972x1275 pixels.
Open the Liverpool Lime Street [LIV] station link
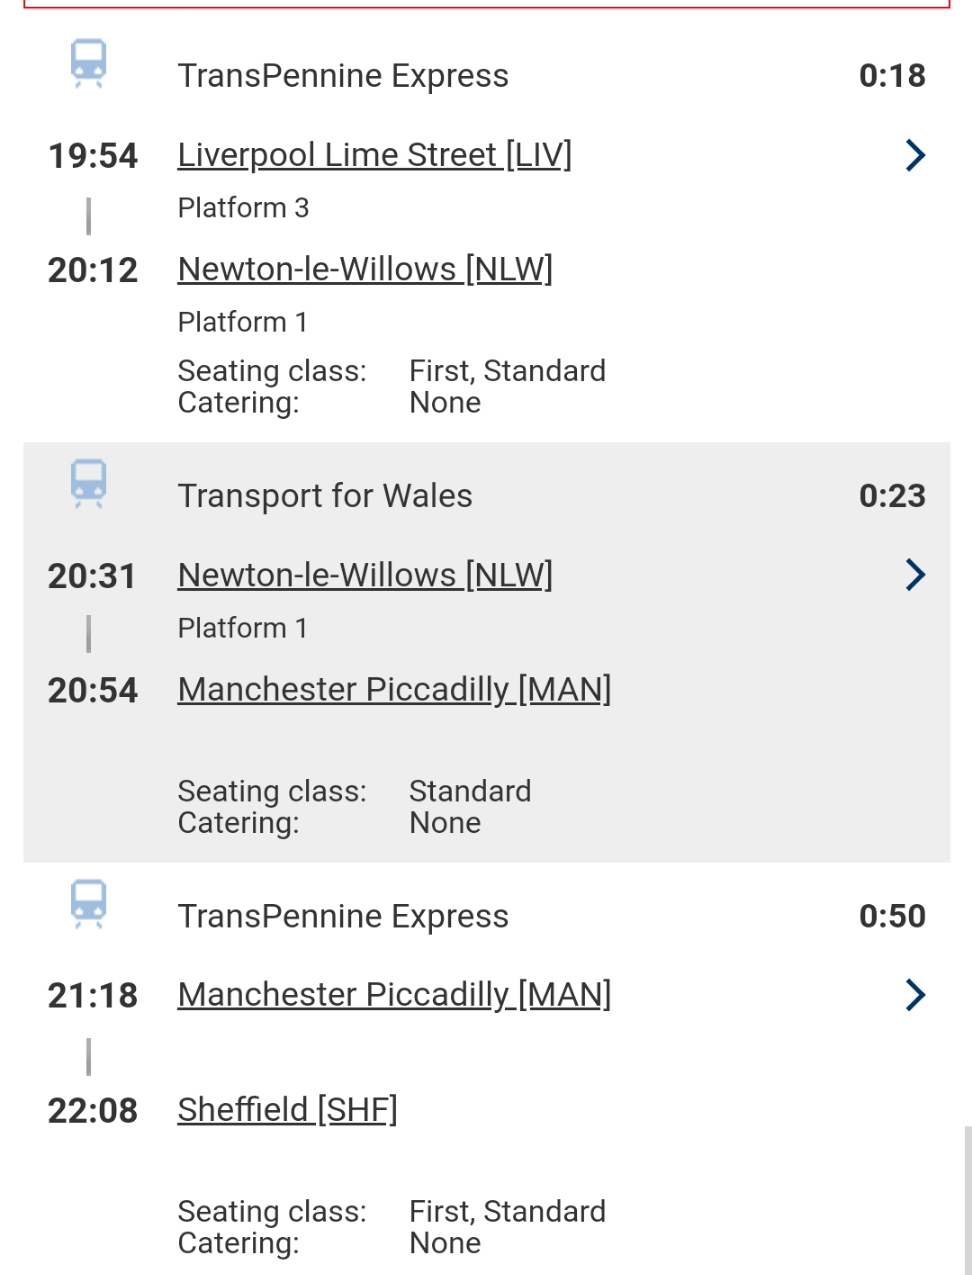[x=374, y=155]
